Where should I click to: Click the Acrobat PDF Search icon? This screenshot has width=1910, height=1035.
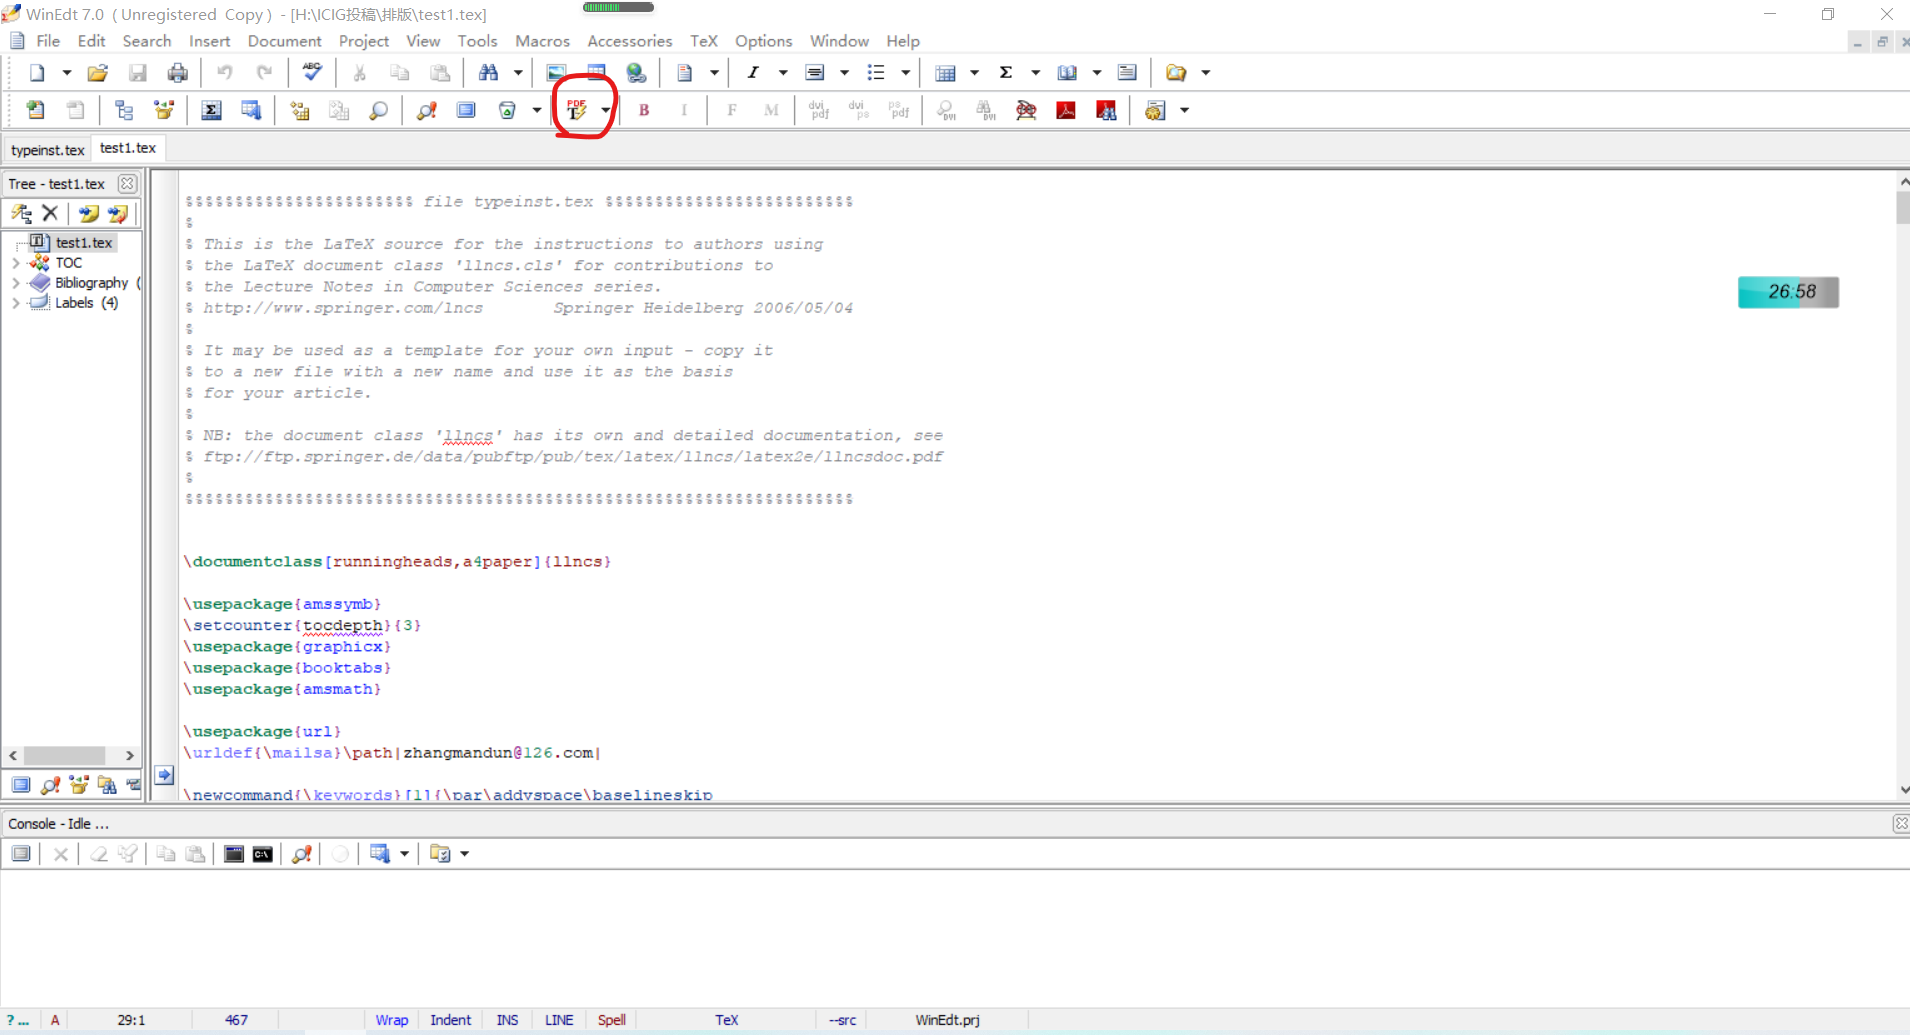pos(1106,110)
